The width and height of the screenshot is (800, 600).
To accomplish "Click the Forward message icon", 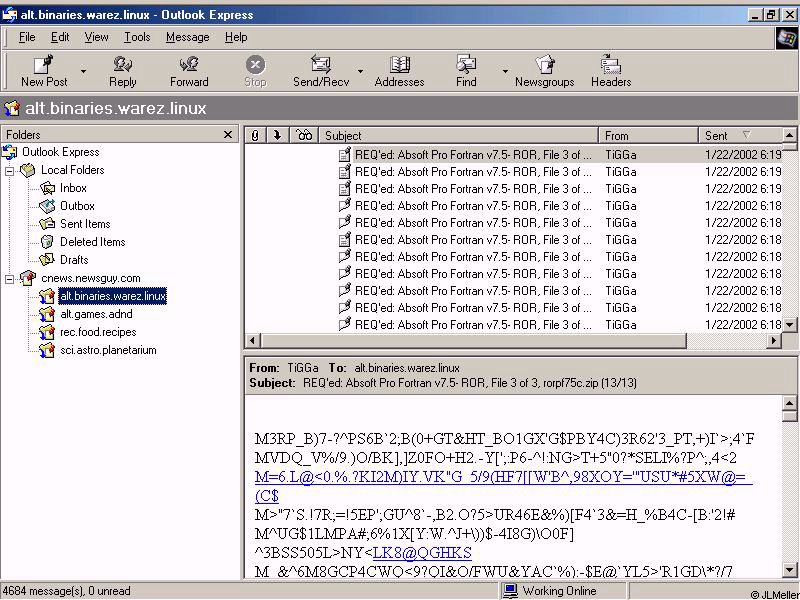I will [189, 66].
